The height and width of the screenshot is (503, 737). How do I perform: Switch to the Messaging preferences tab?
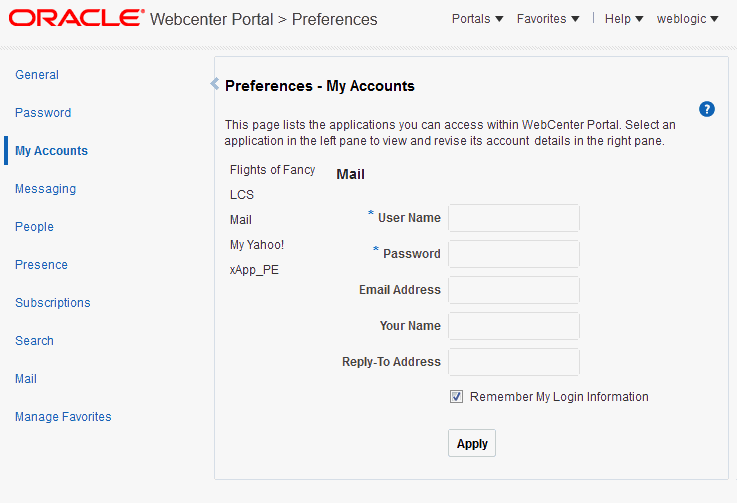click(45, 189)
